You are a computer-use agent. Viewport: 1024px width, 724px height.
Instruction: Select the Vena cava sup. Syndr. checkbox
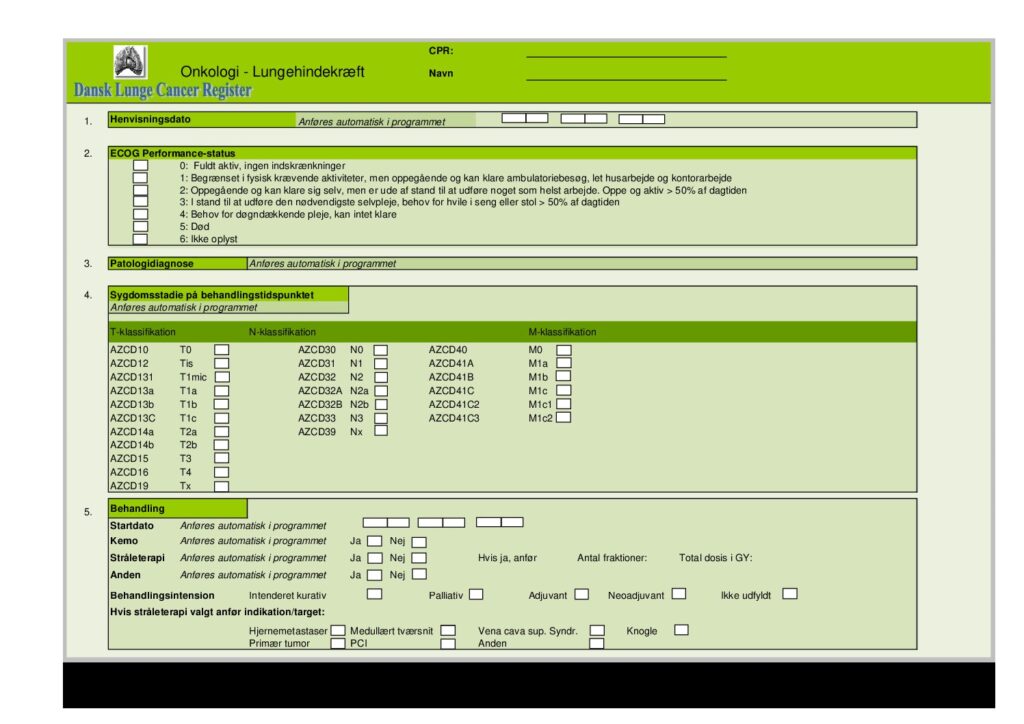click(x=597, y=631)
